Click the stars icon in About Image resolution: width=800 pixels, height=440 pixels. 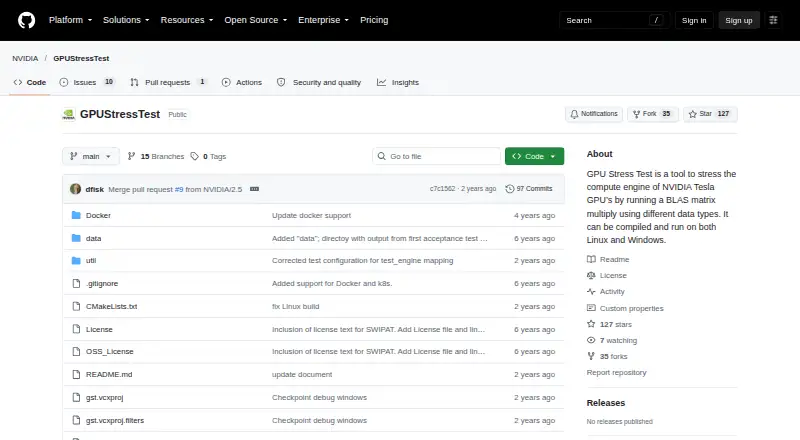pos(591,324)
